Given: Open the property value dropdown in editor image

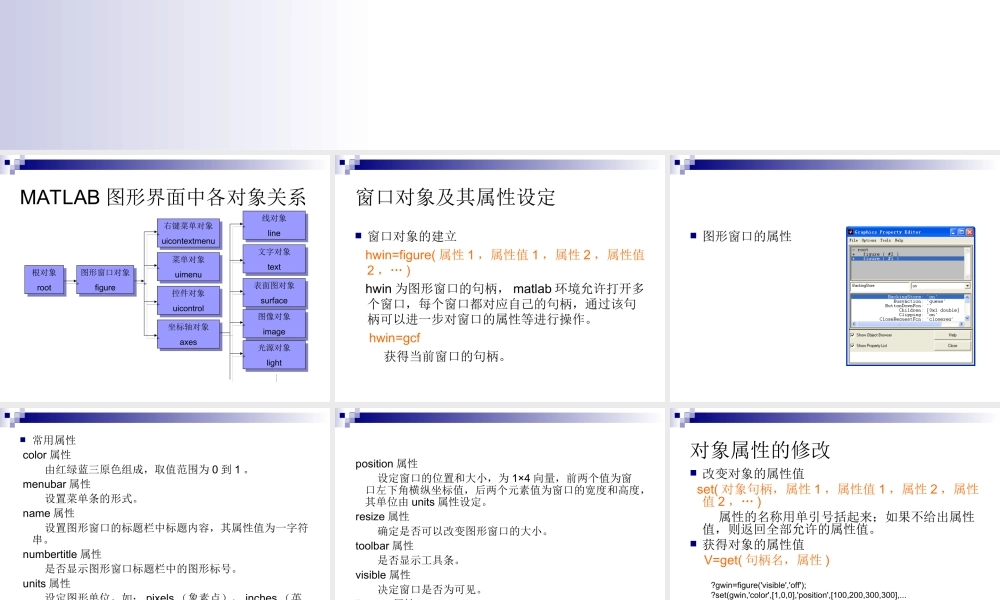Looking at the screenshot, I should pos(967,286).
